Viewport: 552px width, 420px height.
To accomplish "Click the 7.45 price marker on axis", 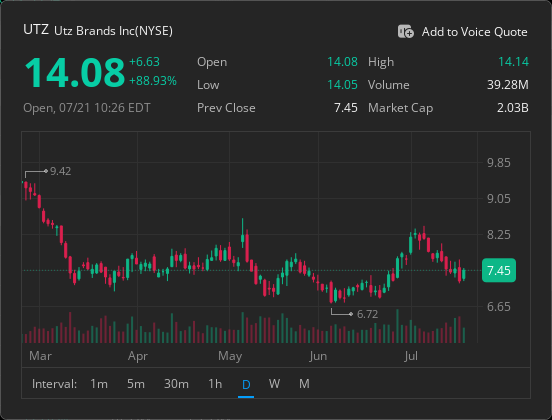I will pos(499,270).
